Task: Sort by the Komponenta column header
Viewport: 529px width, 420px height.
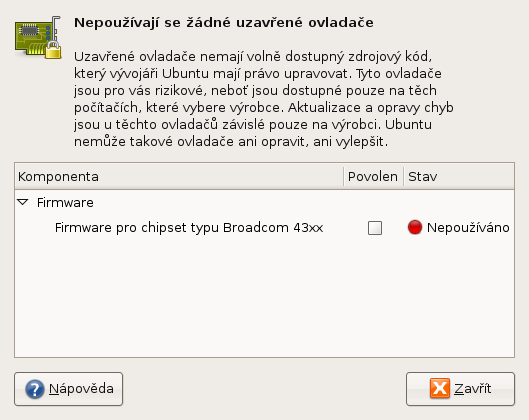Action: (179, 176)
